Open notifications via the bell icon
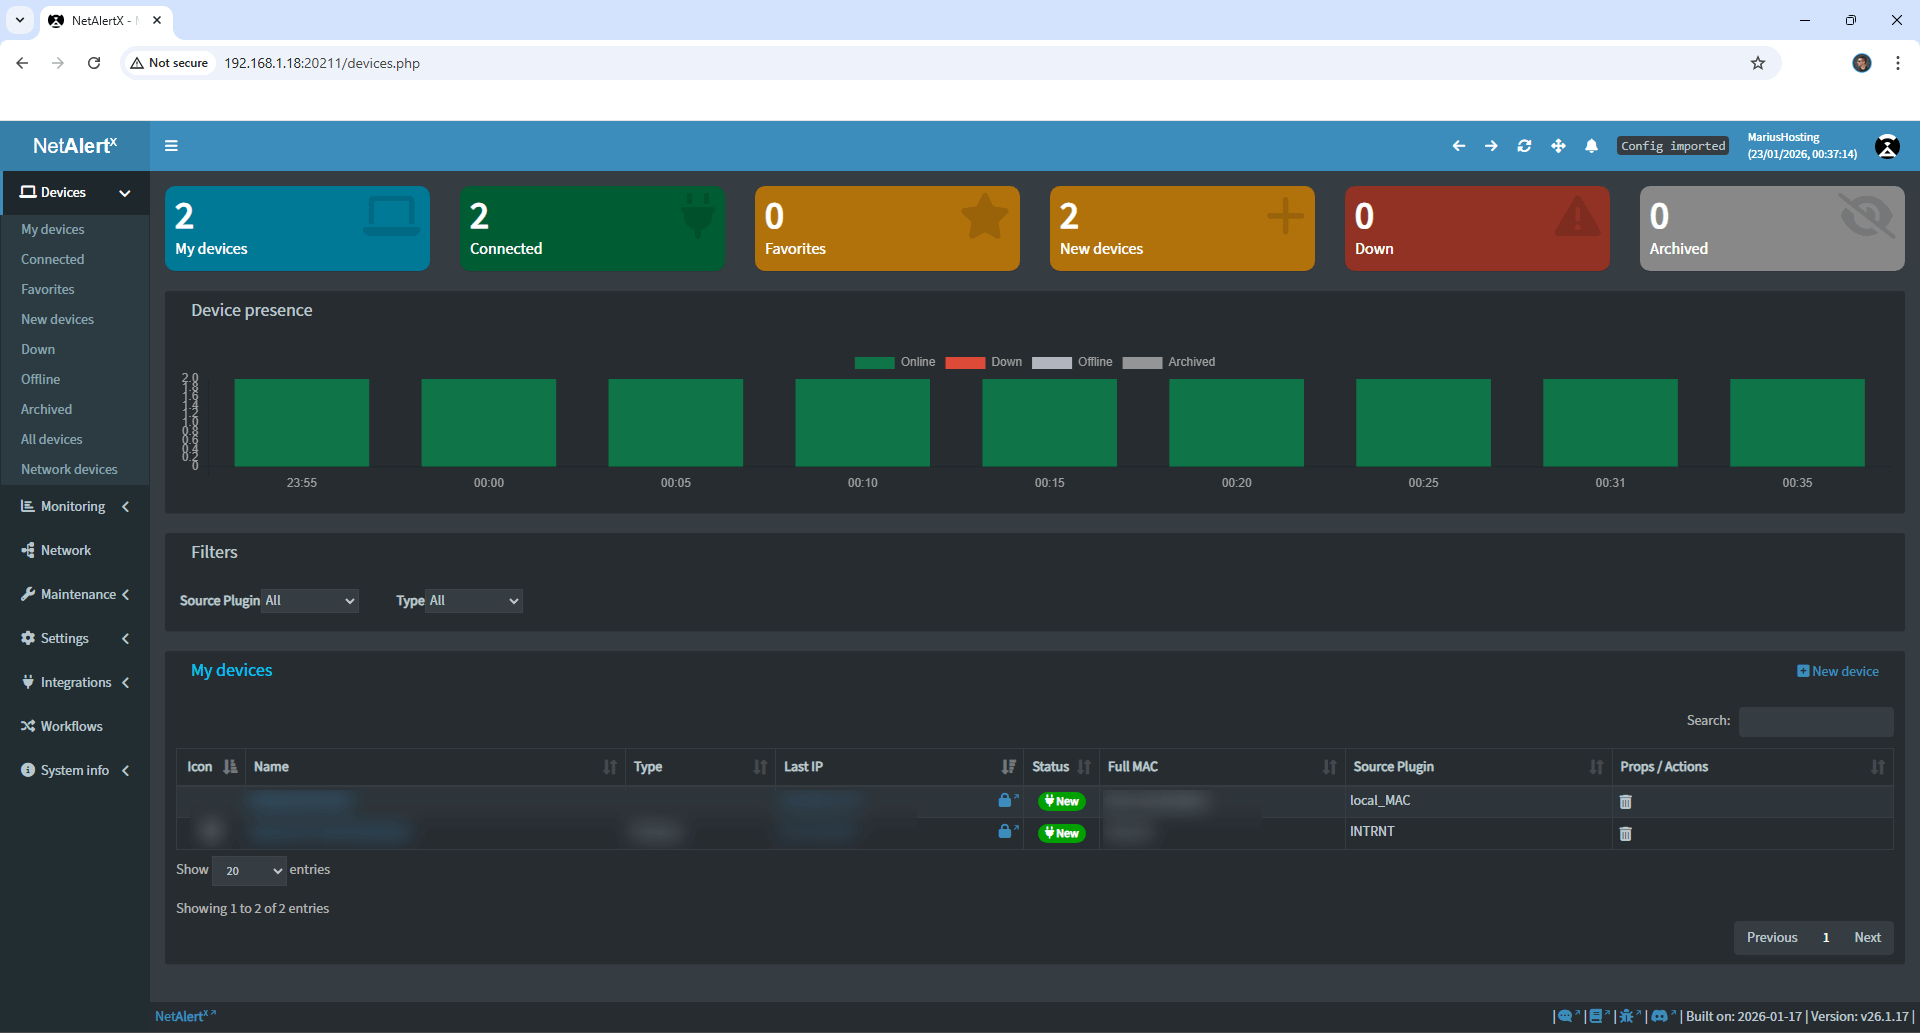This screenshot has width=1920, height=1033. pyautogui.click(x=1591, y=146)
